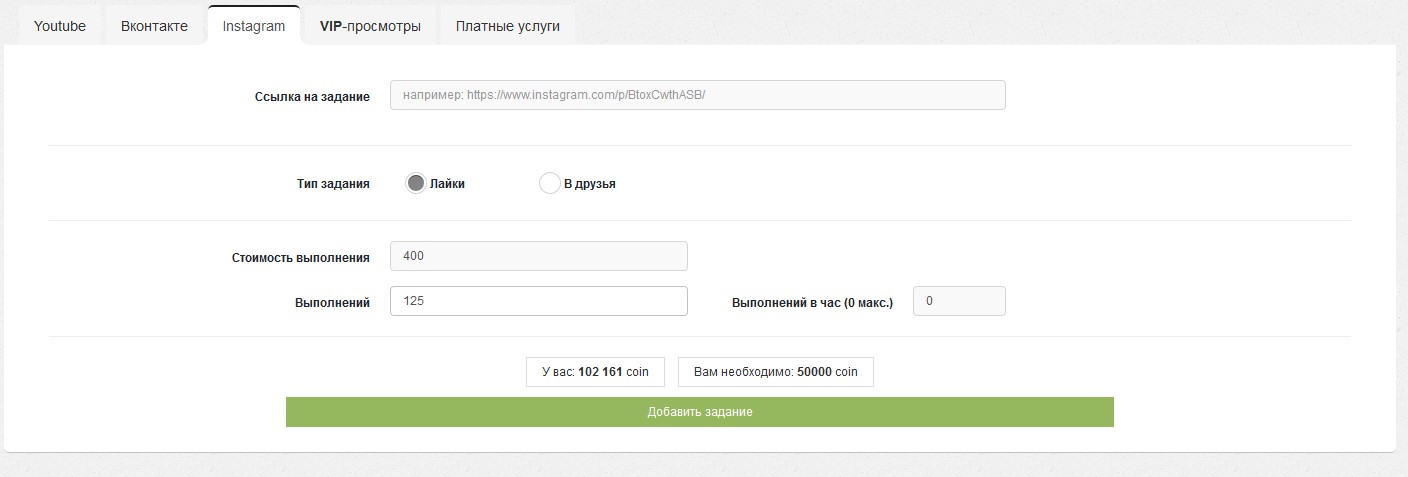The image size is (1408, 477).
Task: Click the У вас 102 161 coin box
Action: 595,372
